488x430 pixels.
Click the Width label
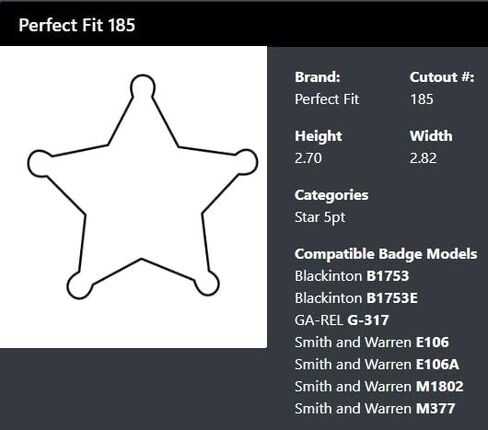[x=431, y=136]
